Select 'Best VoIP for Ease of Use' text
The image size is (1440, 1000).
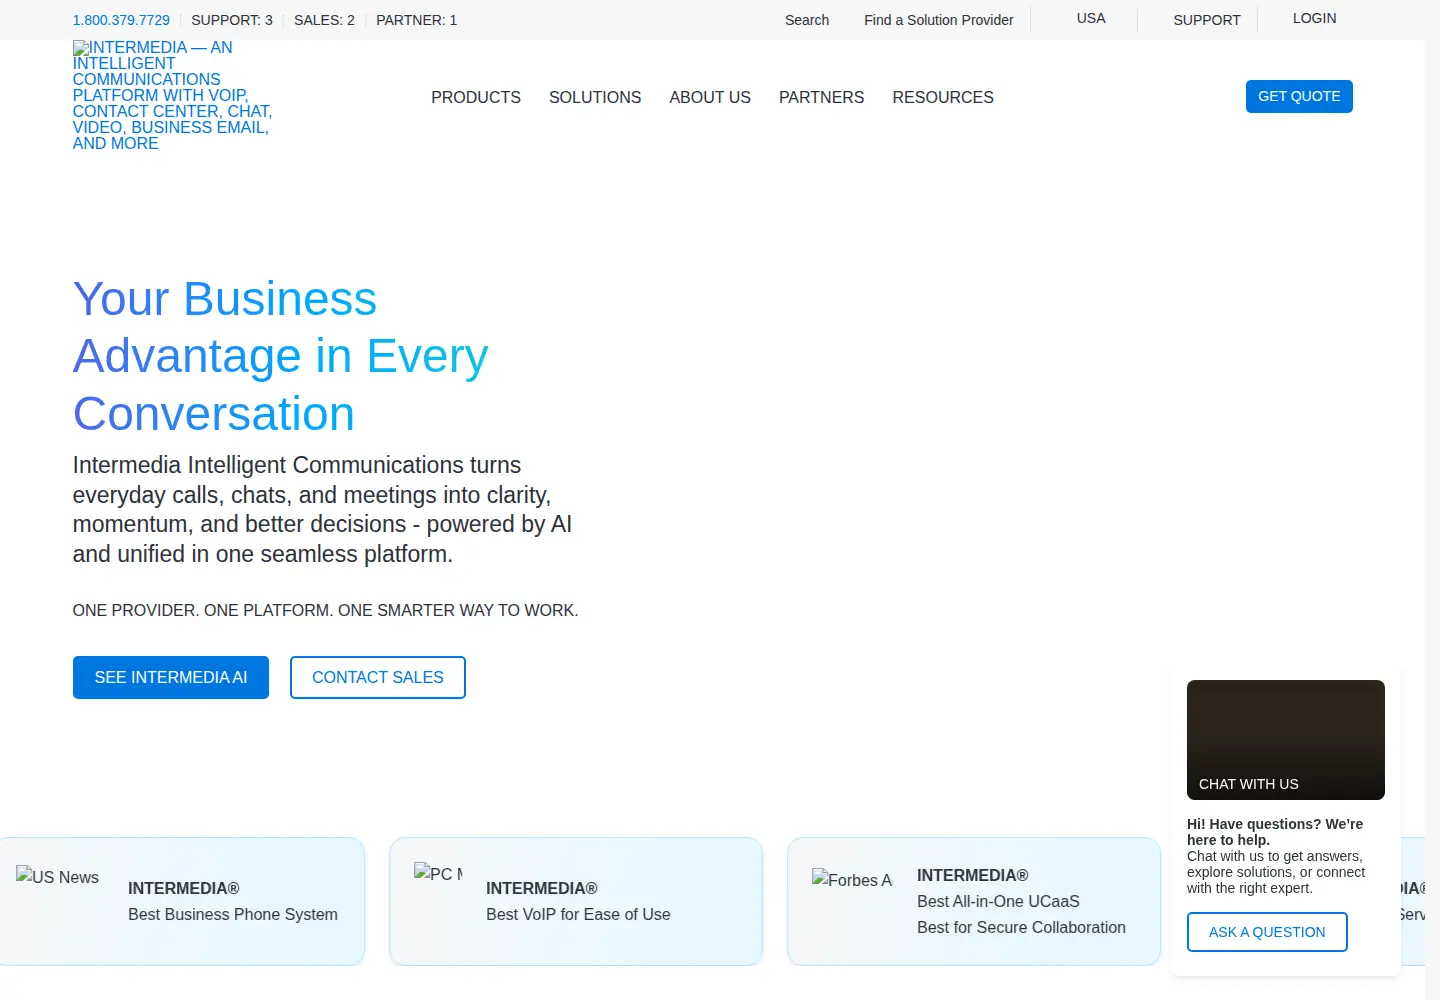tap(578, 914)
